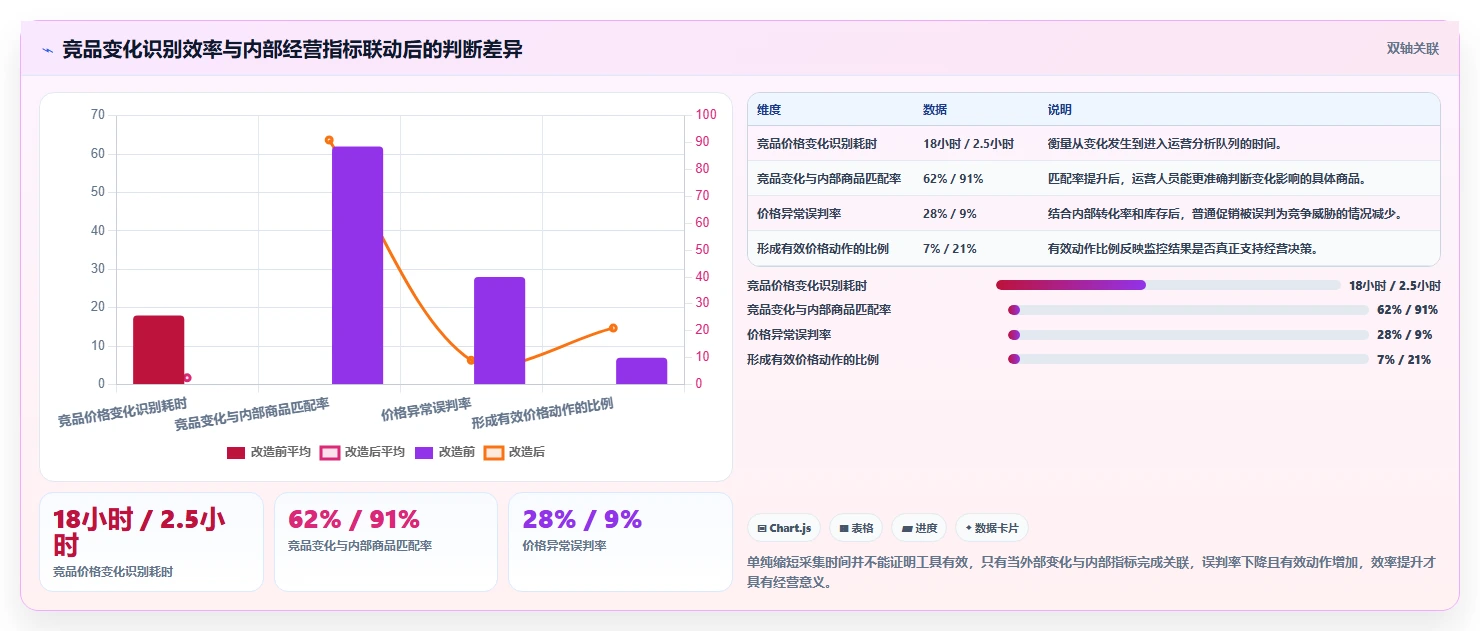Toggle the purple 改造前 legend swatch
Screen dimensions: 1480x631
tap(424, 452)
